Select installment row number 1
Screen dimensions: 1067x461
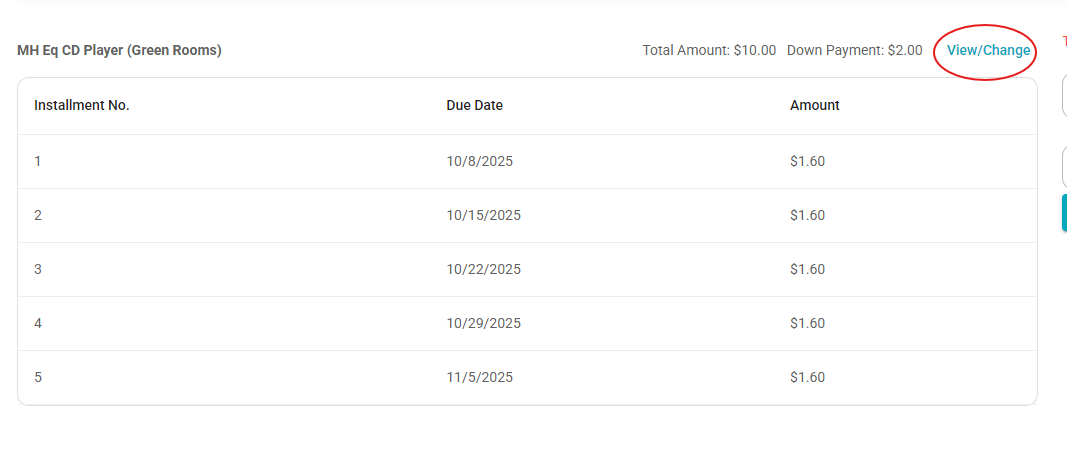click(x=527, y=161)
